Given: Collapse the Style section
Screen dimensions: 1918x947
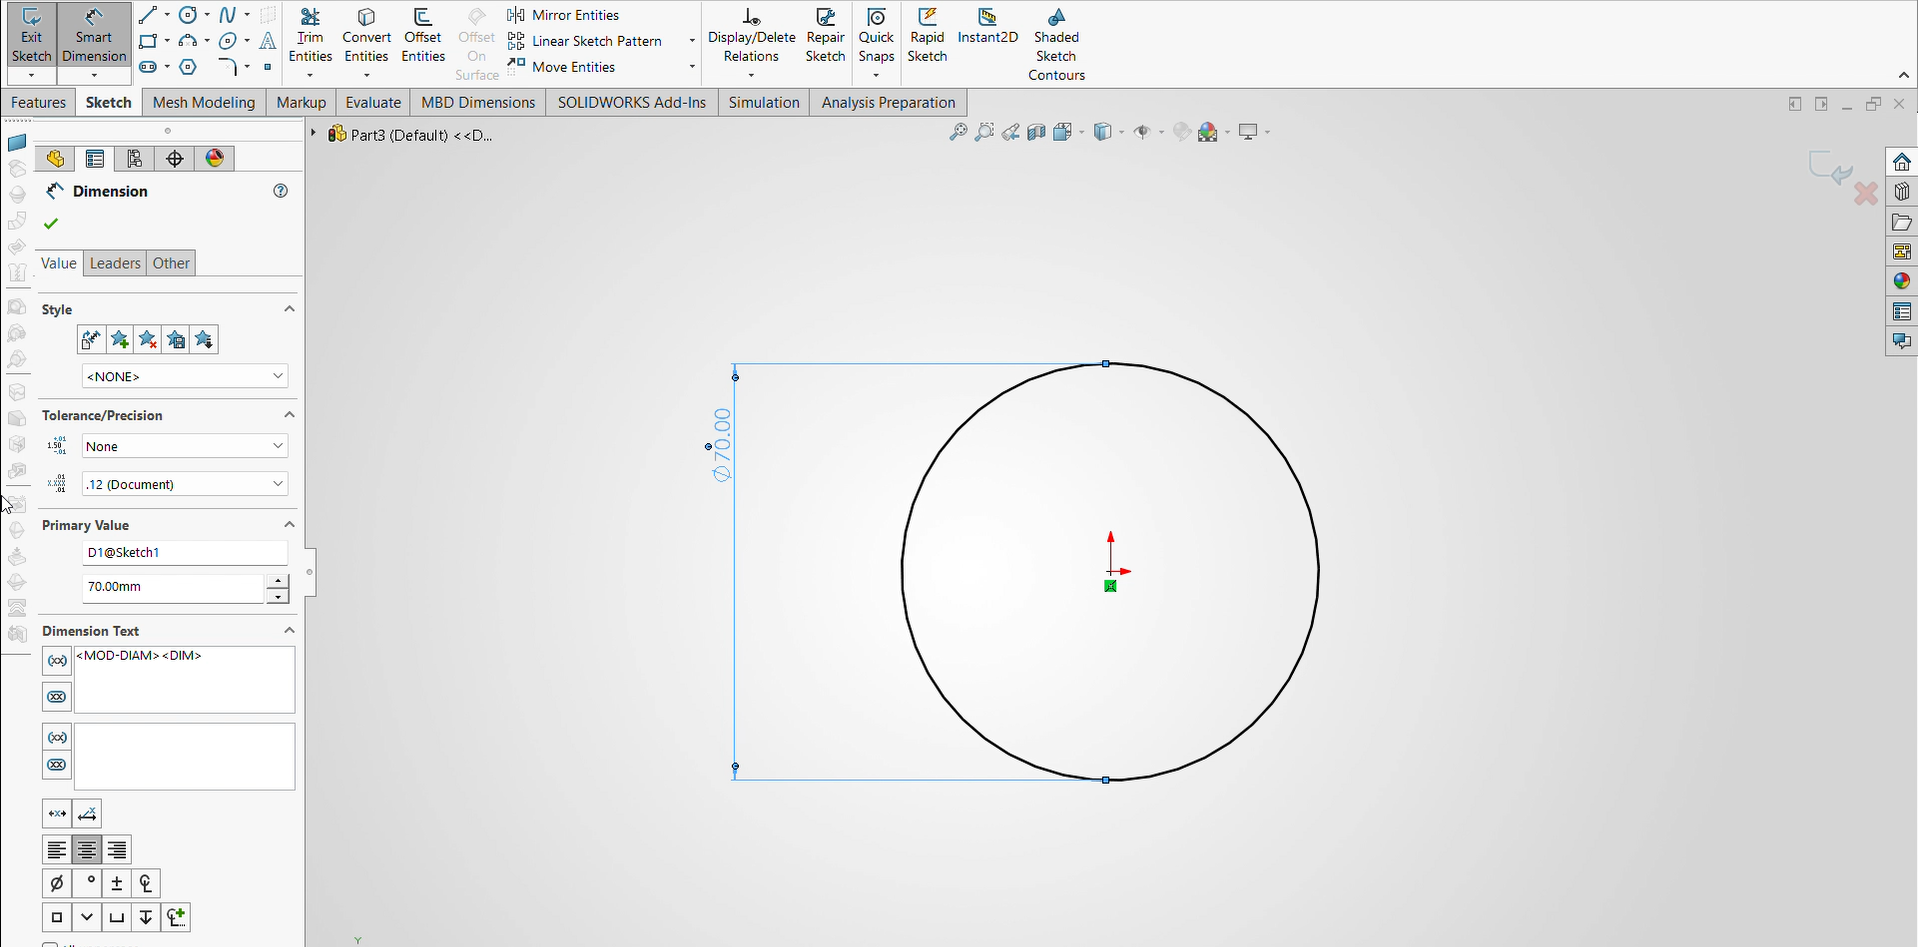Looking at the screenshot, I should pyautogui.click(x=289, y=309).
